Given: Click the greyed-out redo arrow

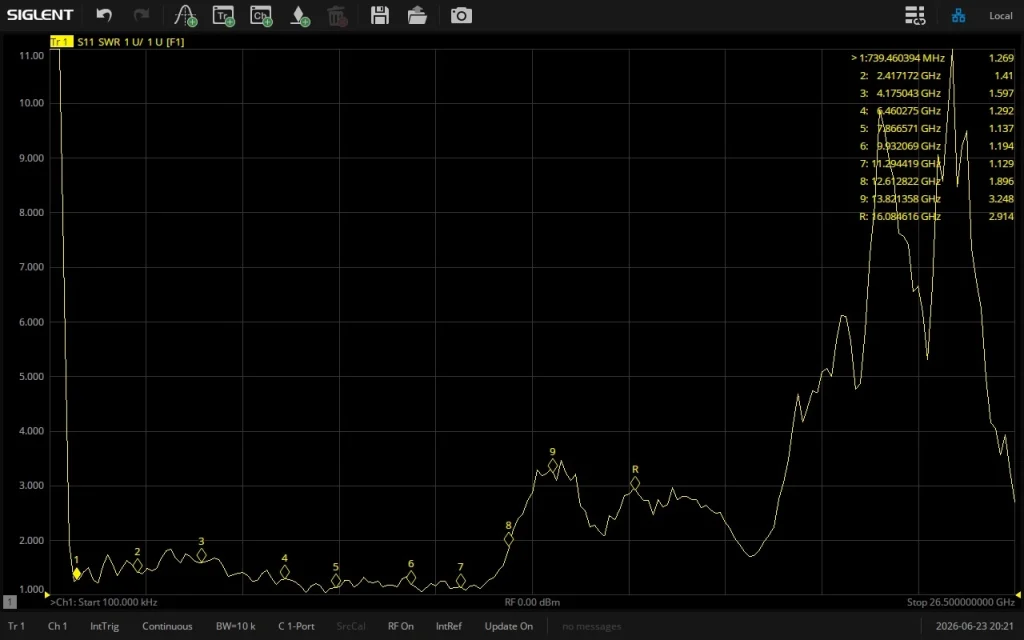Looking at the screenshot, I should pyautogui.click(x=141, y=15).
